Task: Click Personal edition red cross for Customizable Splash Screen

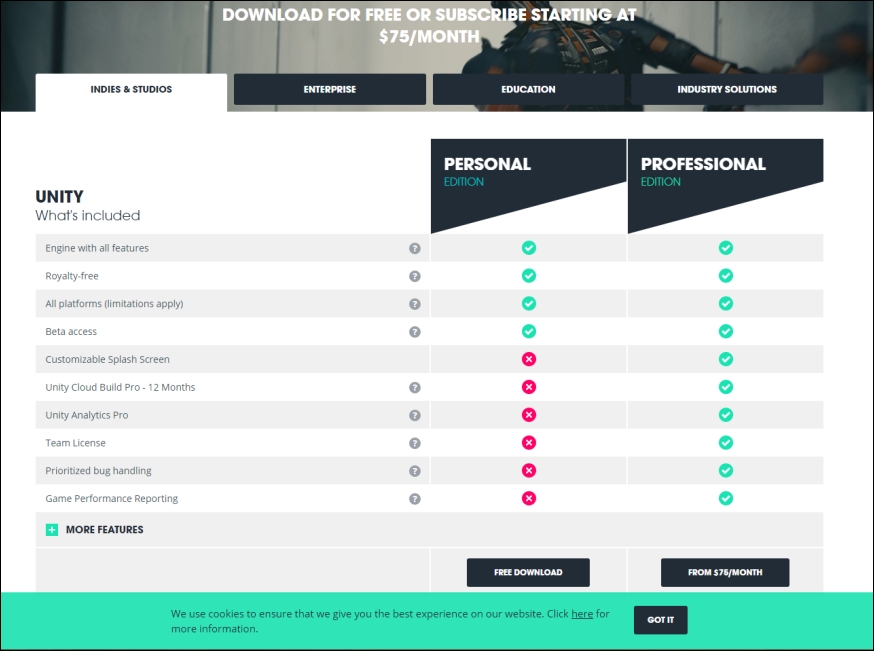Action: pos(529,359)
